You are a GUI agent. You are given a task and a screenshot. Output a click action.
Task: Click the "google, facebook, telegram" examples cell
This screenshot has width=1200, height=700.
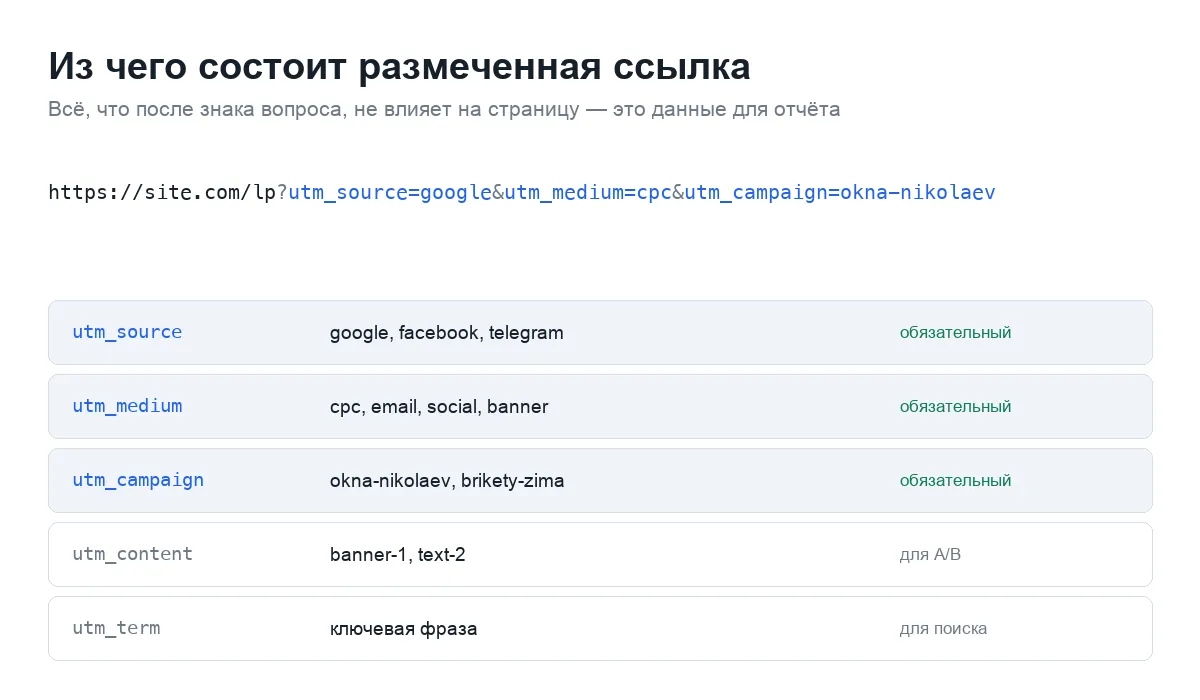(x=447, y=333)
